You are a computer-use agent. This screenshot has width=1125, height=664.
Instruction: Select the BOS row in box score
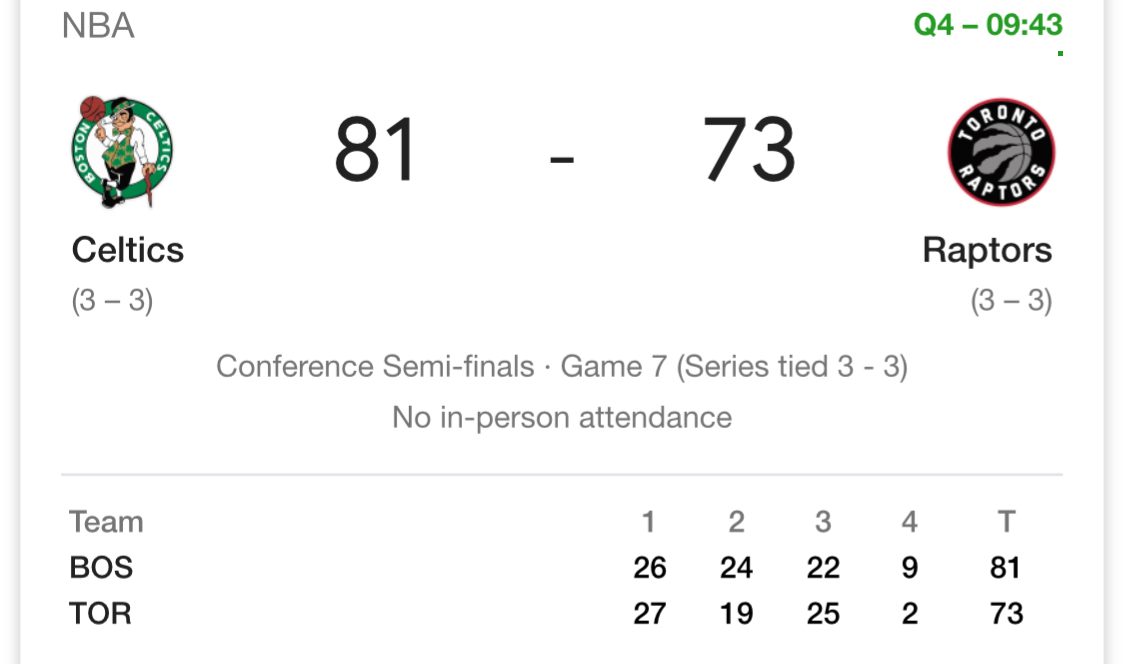pos(562,567)
